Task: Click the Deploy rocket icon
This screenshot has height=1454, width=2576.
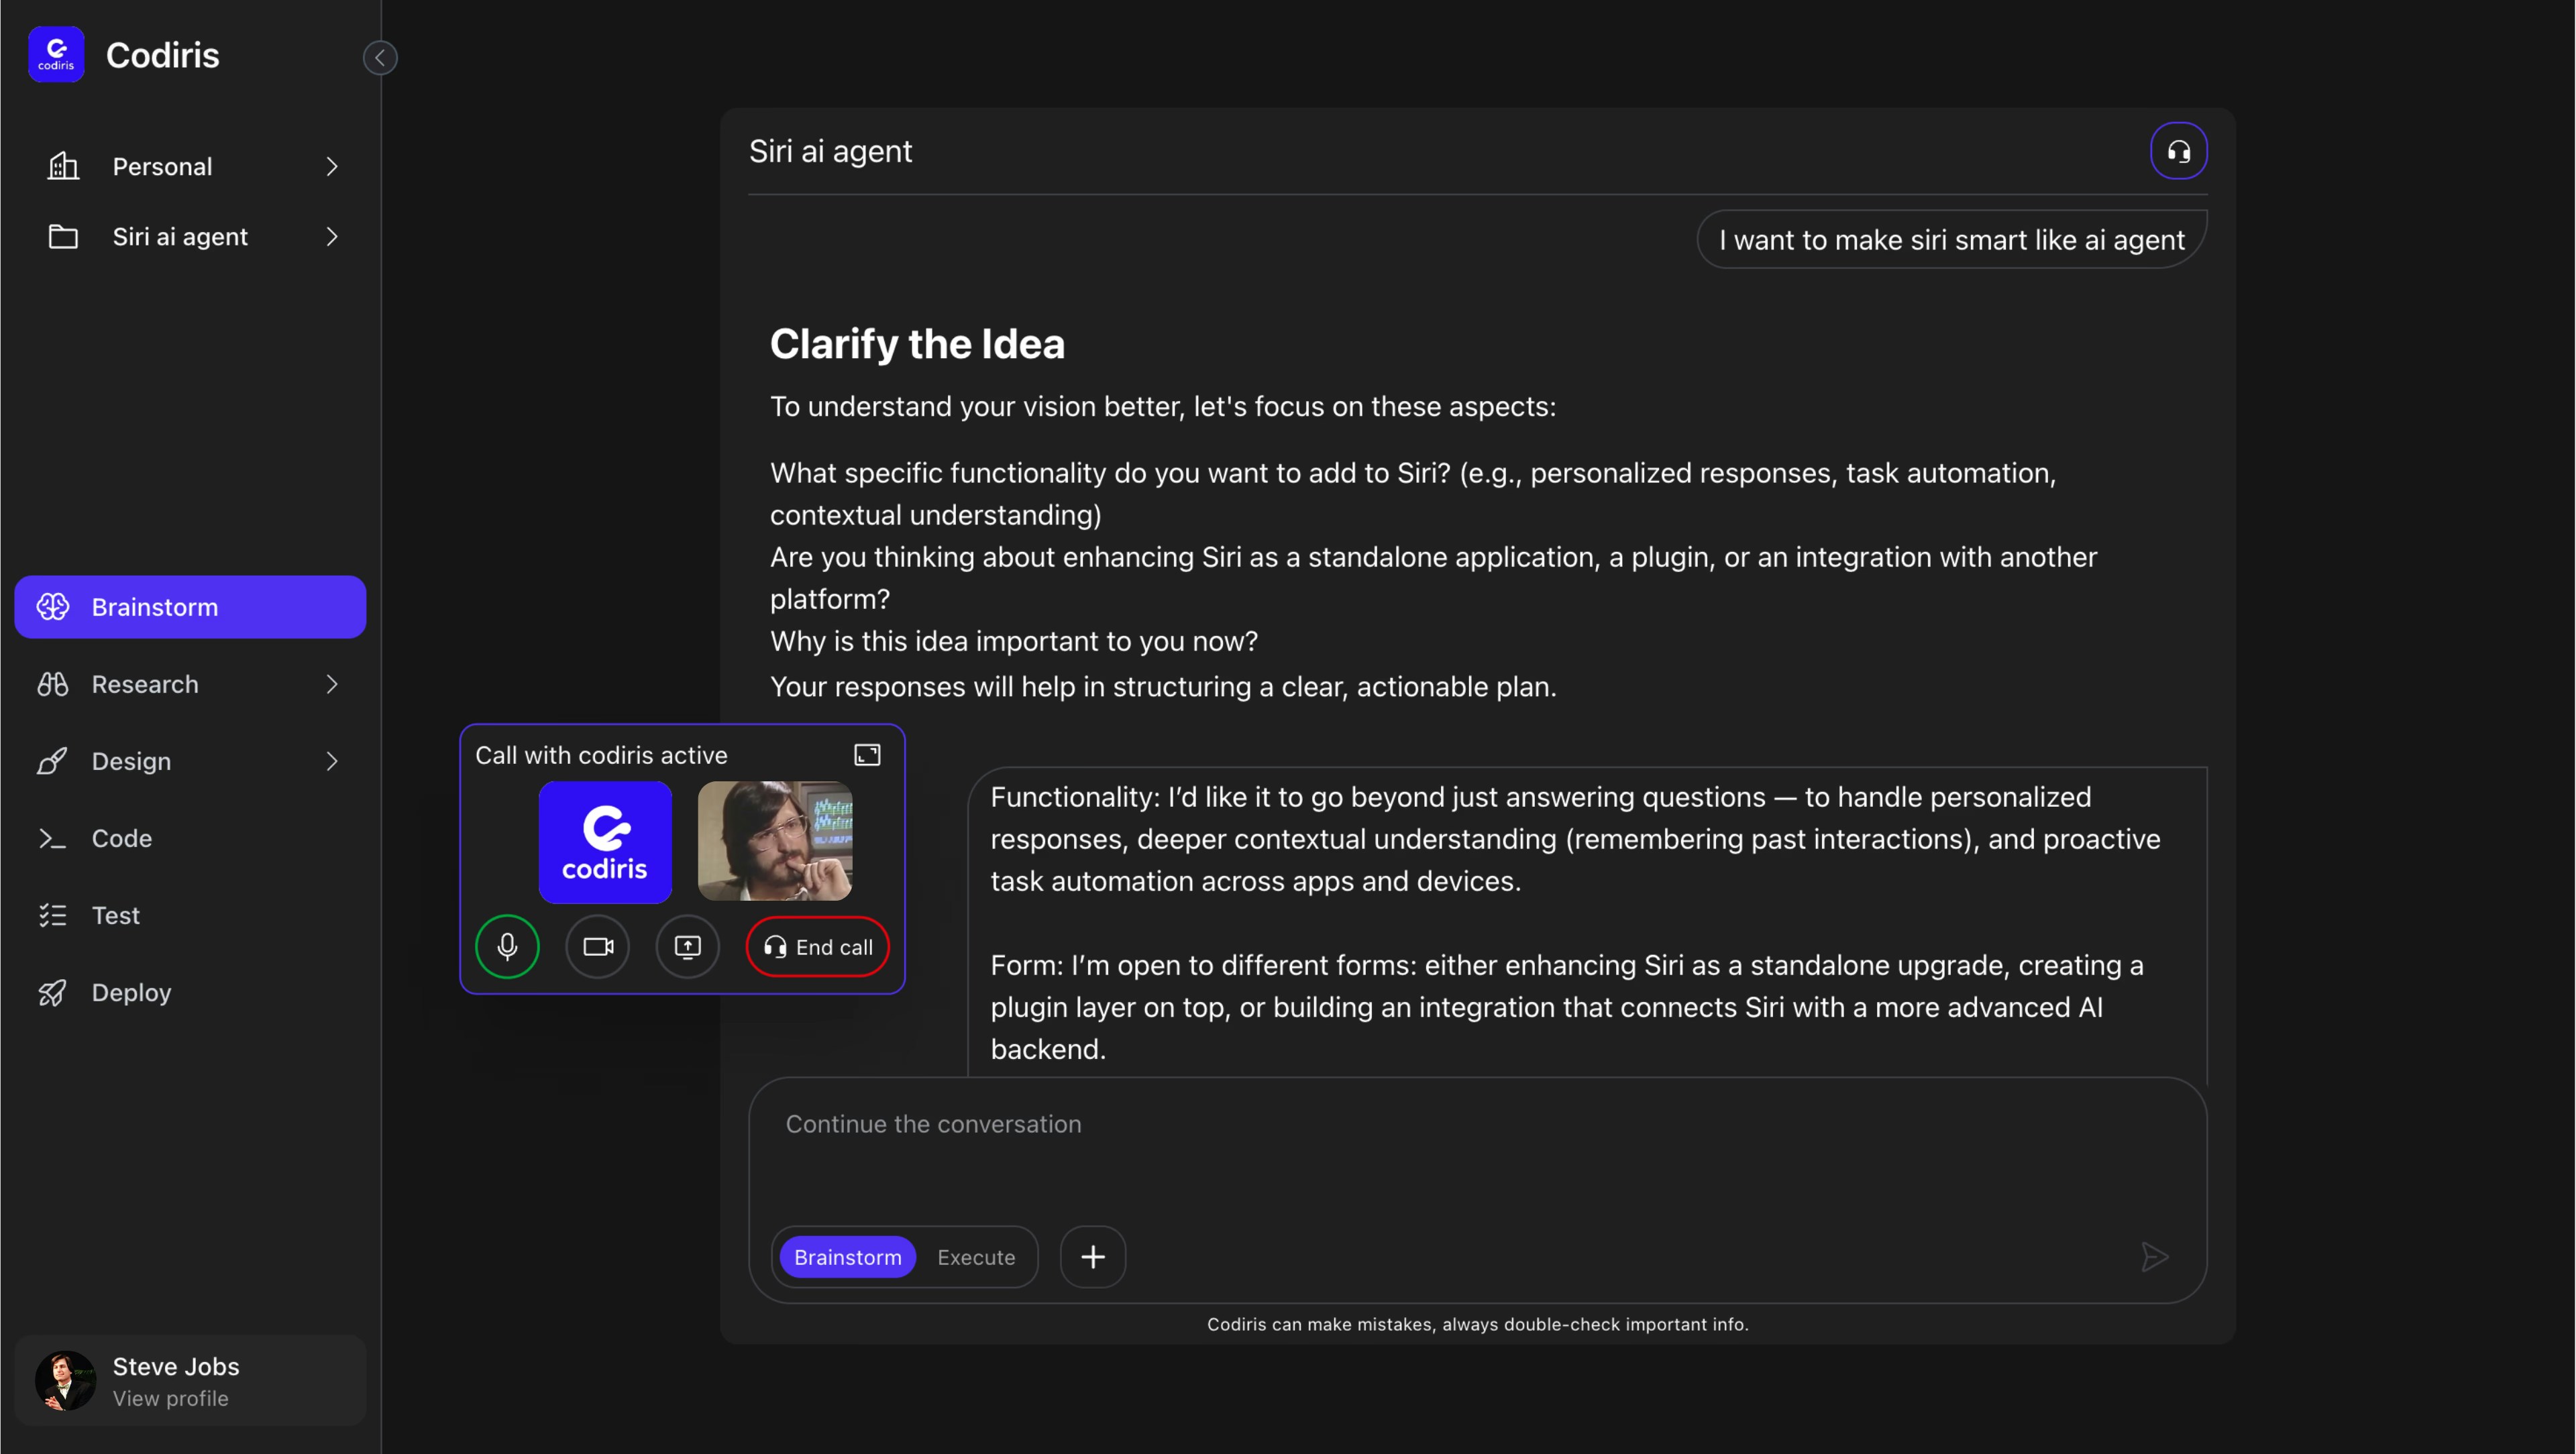Action: (x=53, y=992)
